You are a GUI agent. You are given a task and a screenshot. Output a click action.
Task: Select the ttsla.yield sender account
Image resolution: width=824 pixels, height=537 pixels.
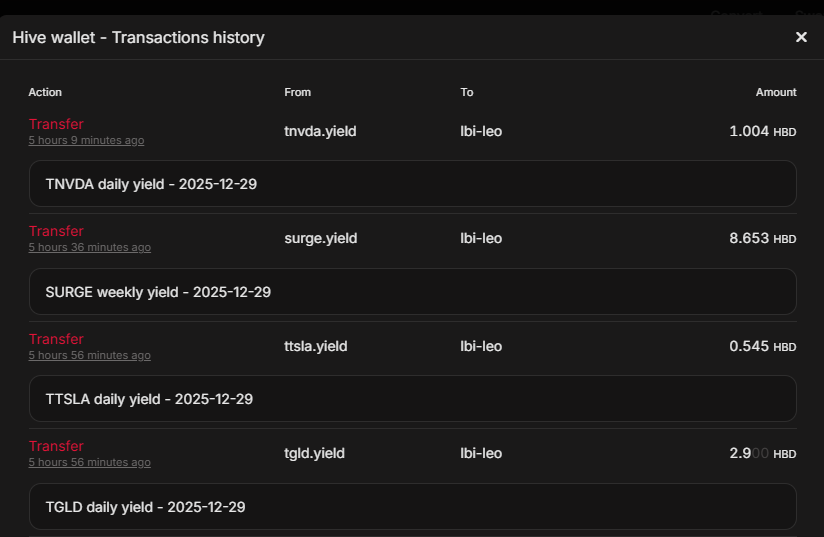click(316, 346)
